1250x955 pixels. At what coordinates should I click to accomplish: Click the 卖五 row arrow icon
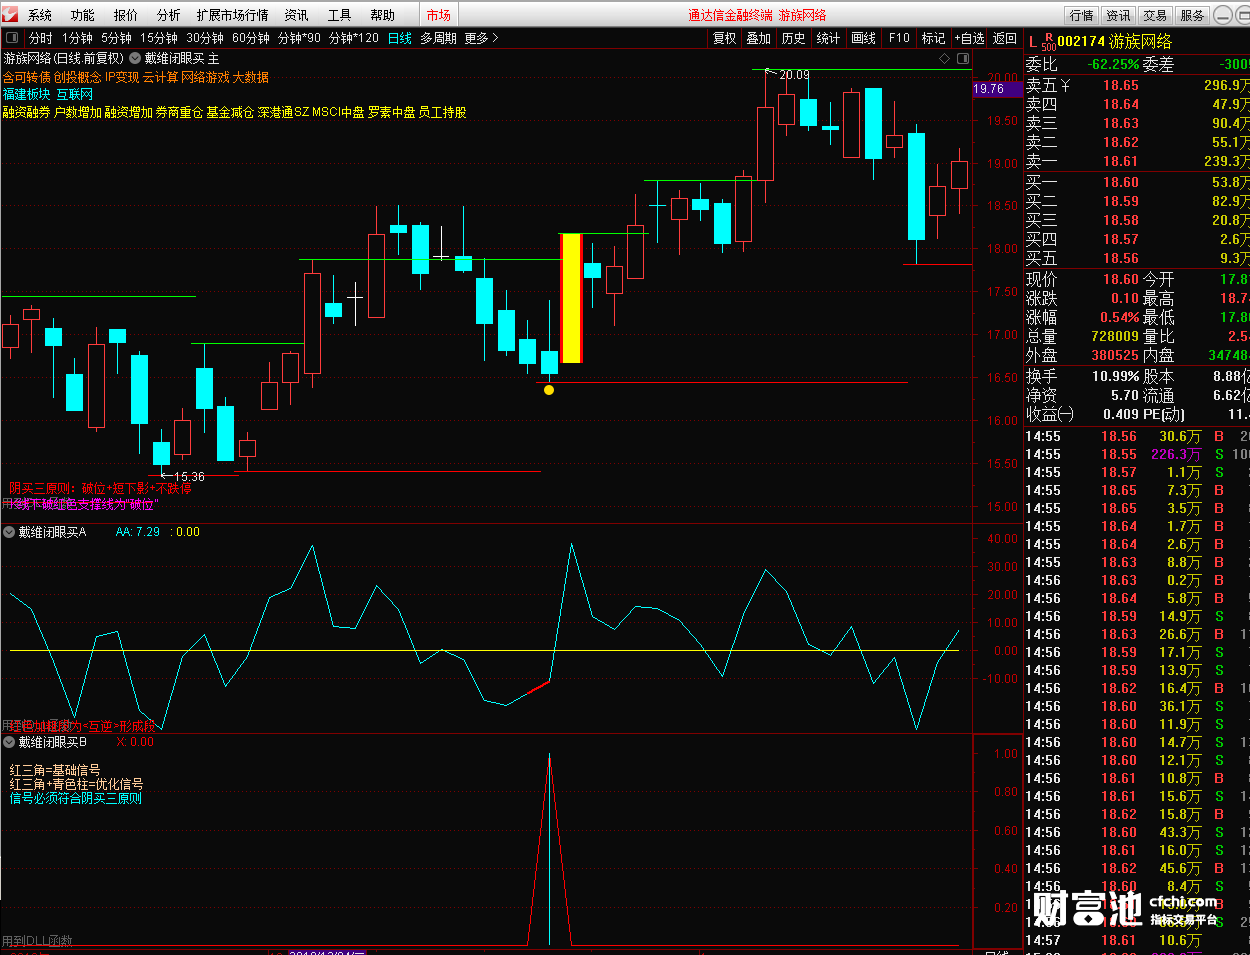1065,86
